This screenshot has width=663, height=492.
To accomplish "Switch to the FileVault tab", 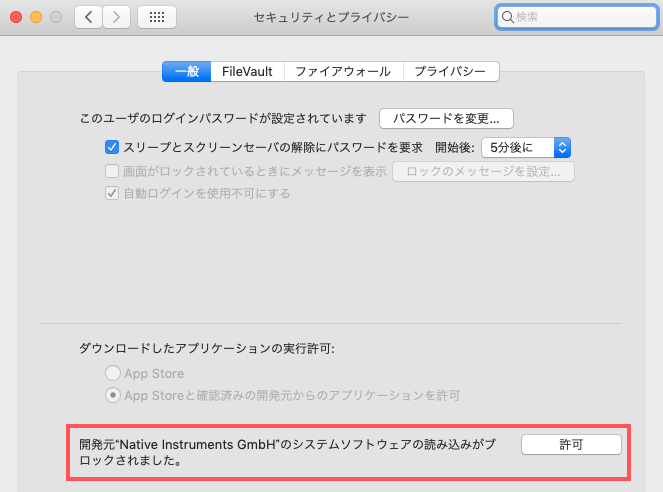I will 248,72.
